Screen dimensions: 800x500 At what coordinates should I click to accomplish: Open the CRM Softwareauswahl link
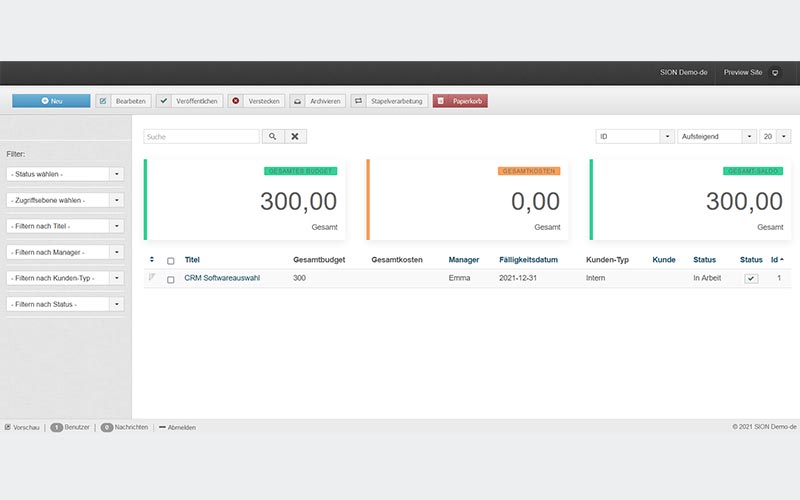pos(222,278)
